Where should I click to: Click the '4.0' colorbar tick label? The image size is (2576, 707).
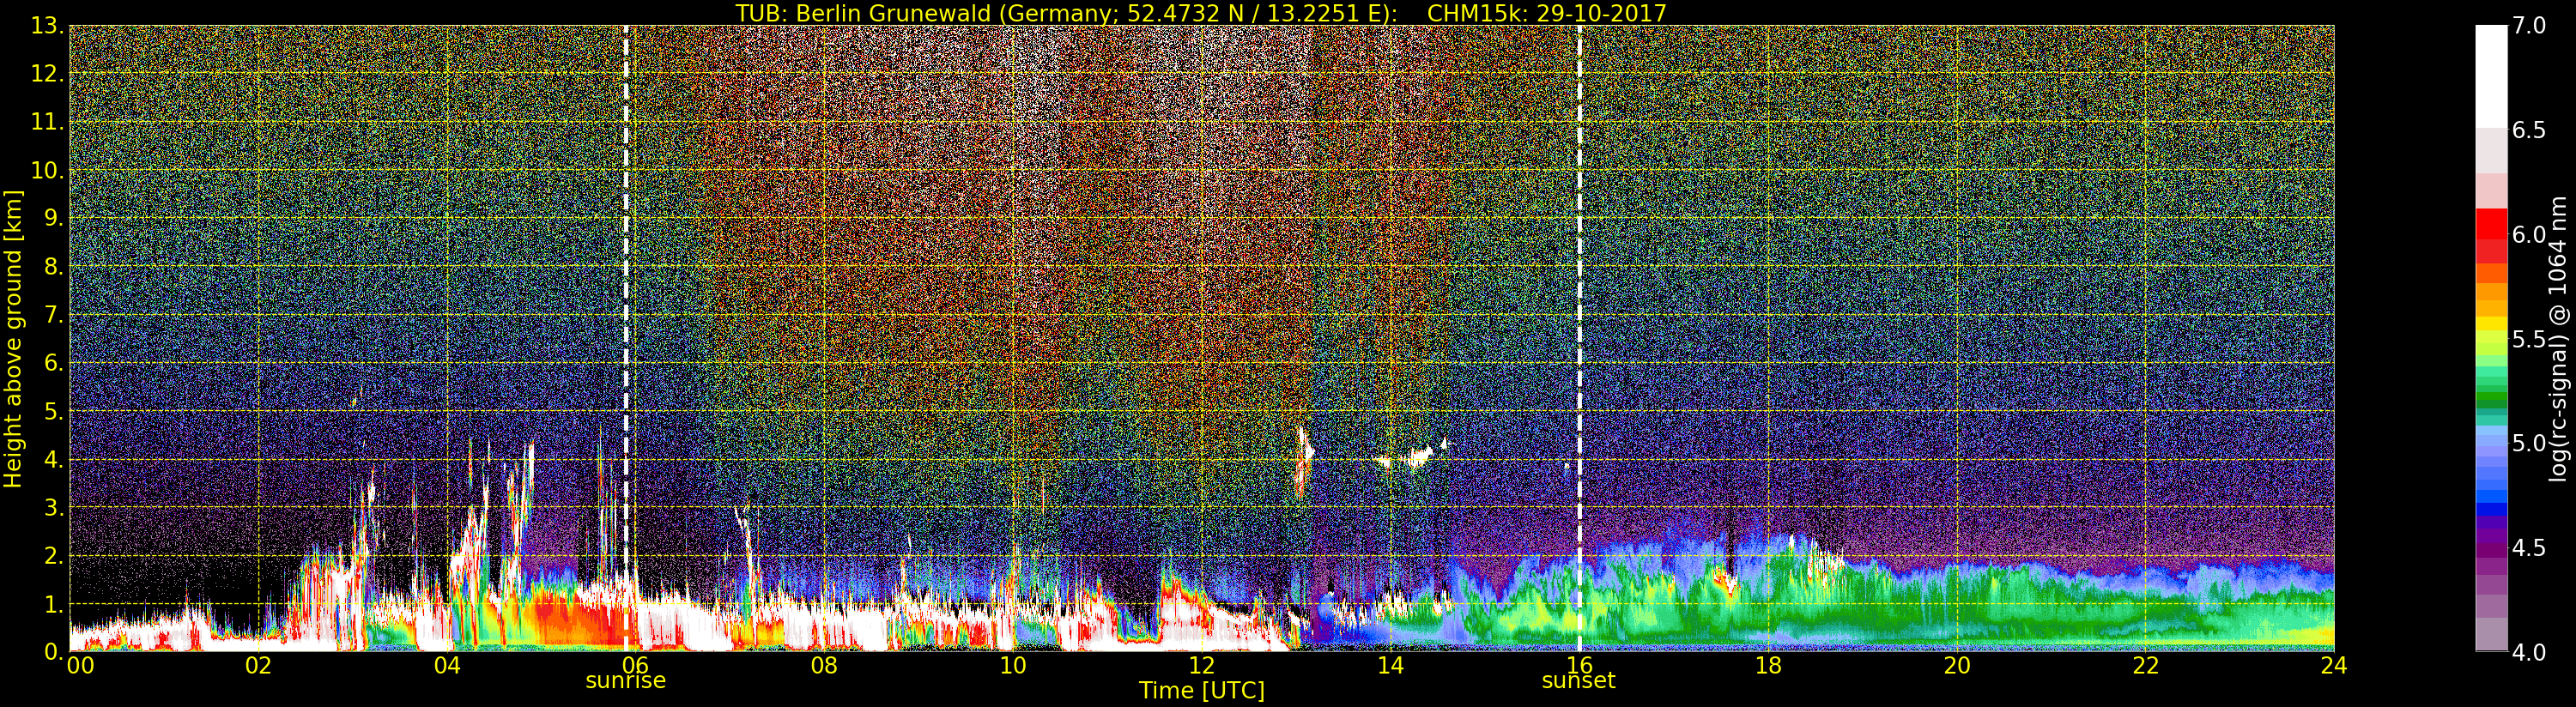pyautogui.click(x=2530, y=652)
